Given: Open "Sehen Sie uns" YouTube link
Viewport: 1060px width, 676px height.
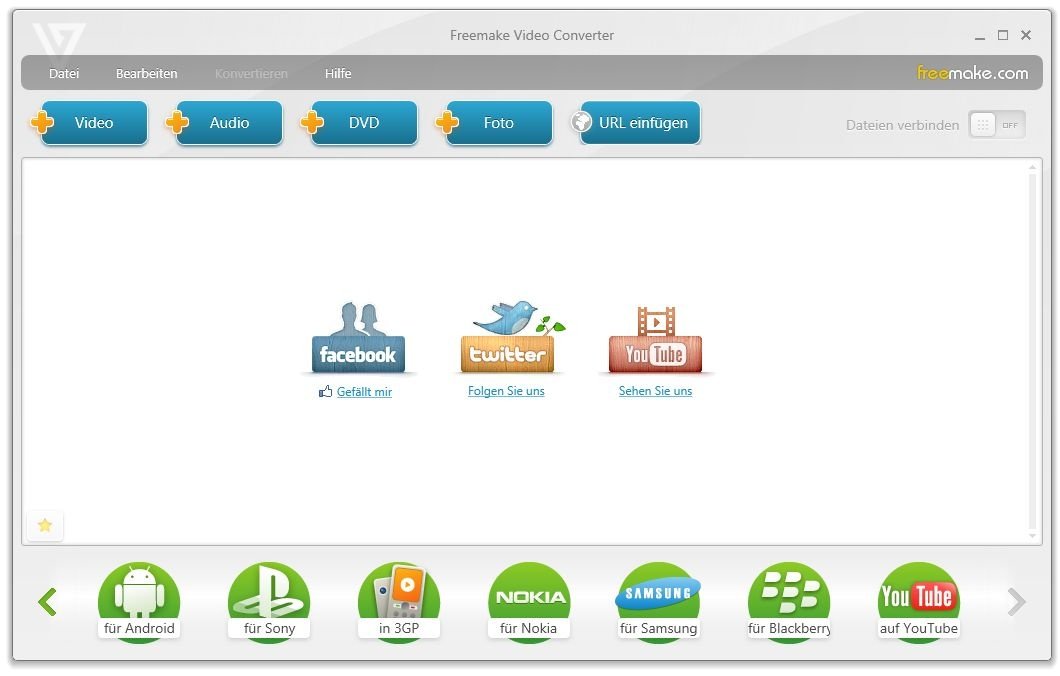Looking at the screenshot, I should tap(655, 391).
